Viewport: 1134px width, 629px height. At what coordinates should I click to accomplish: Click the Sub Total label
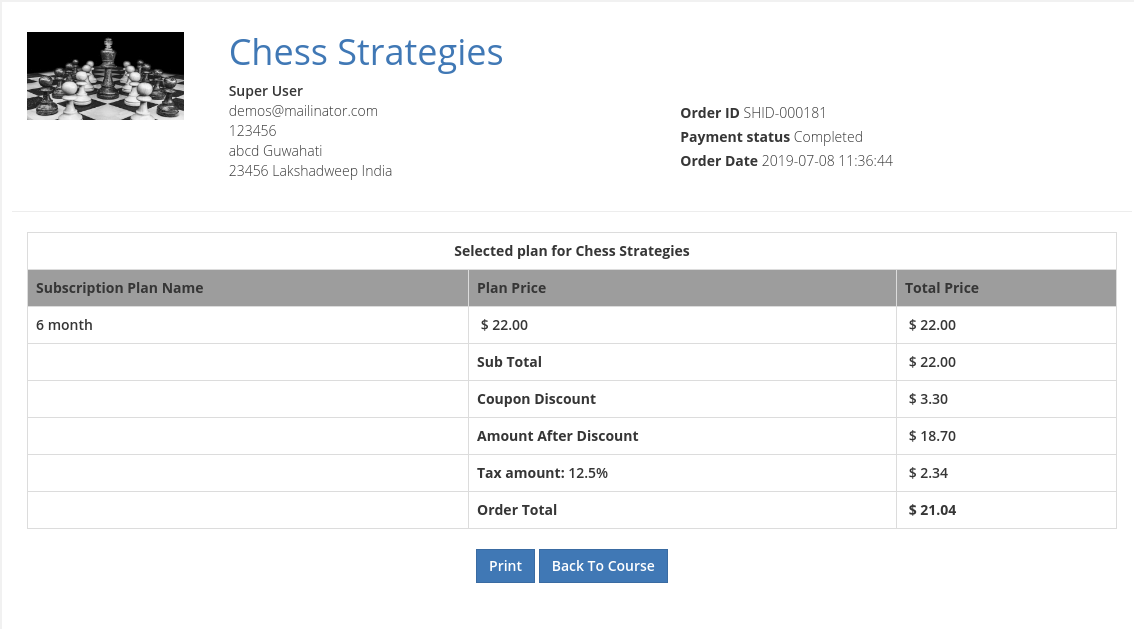click(509, 362)
